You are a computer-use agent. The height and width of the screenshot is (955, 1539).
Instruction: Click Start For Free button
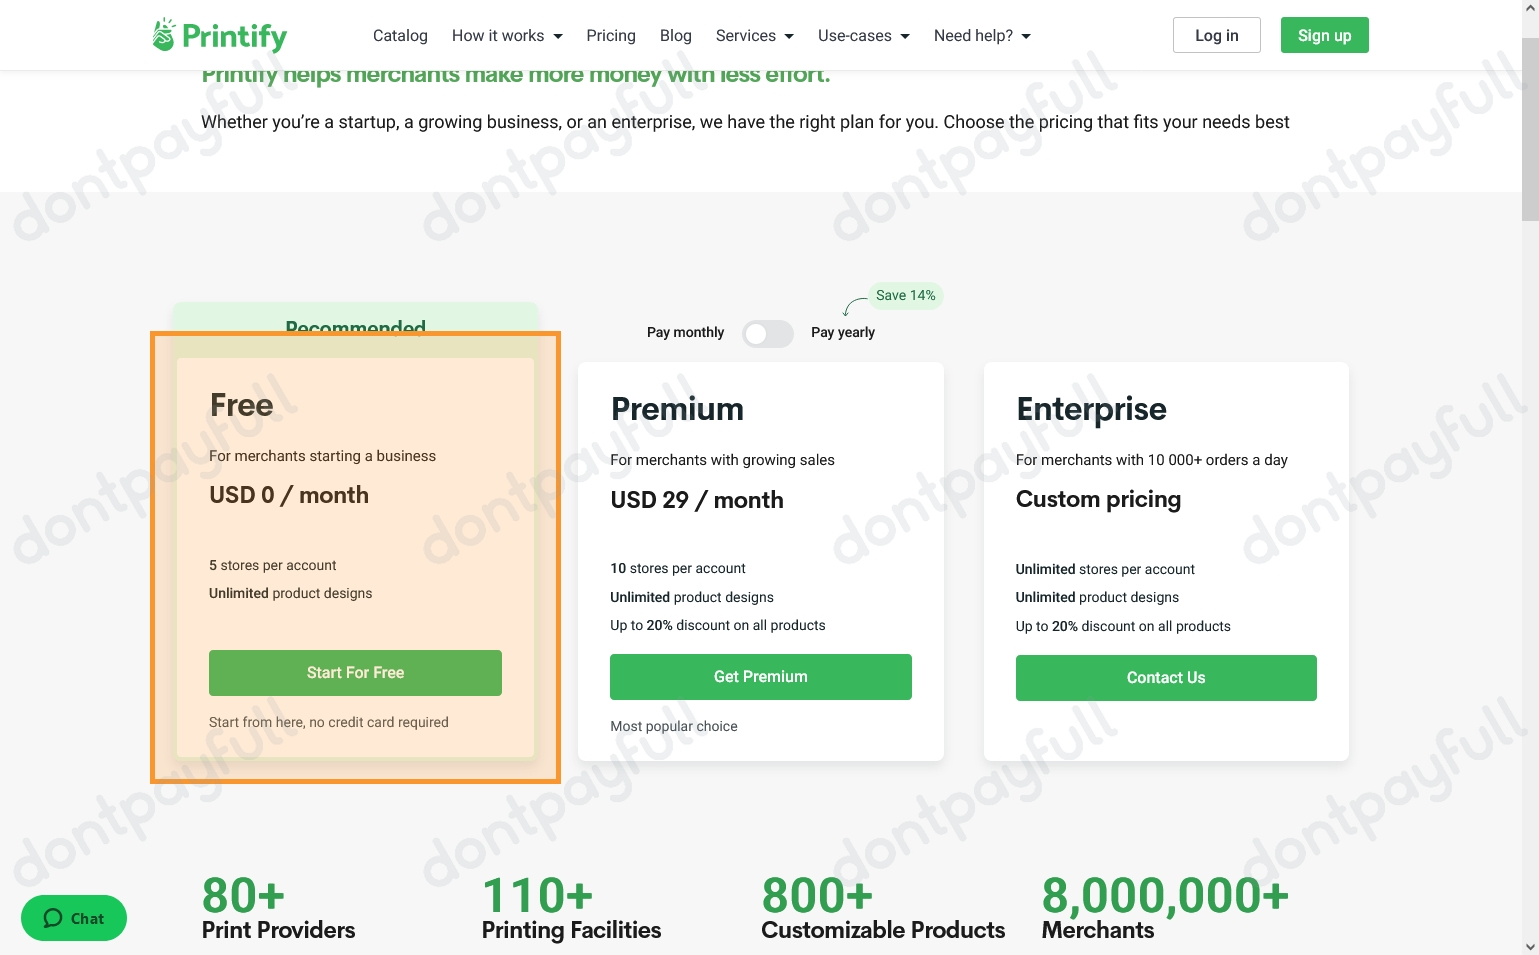click(x=355, y=673)
